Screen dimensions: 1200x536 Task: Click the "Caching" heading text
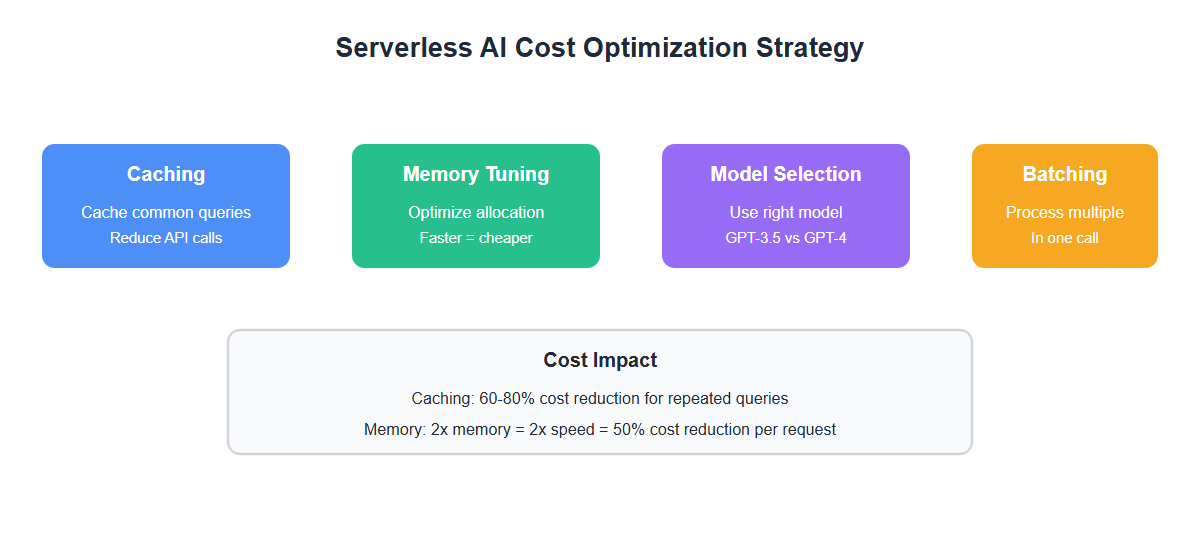166,174
